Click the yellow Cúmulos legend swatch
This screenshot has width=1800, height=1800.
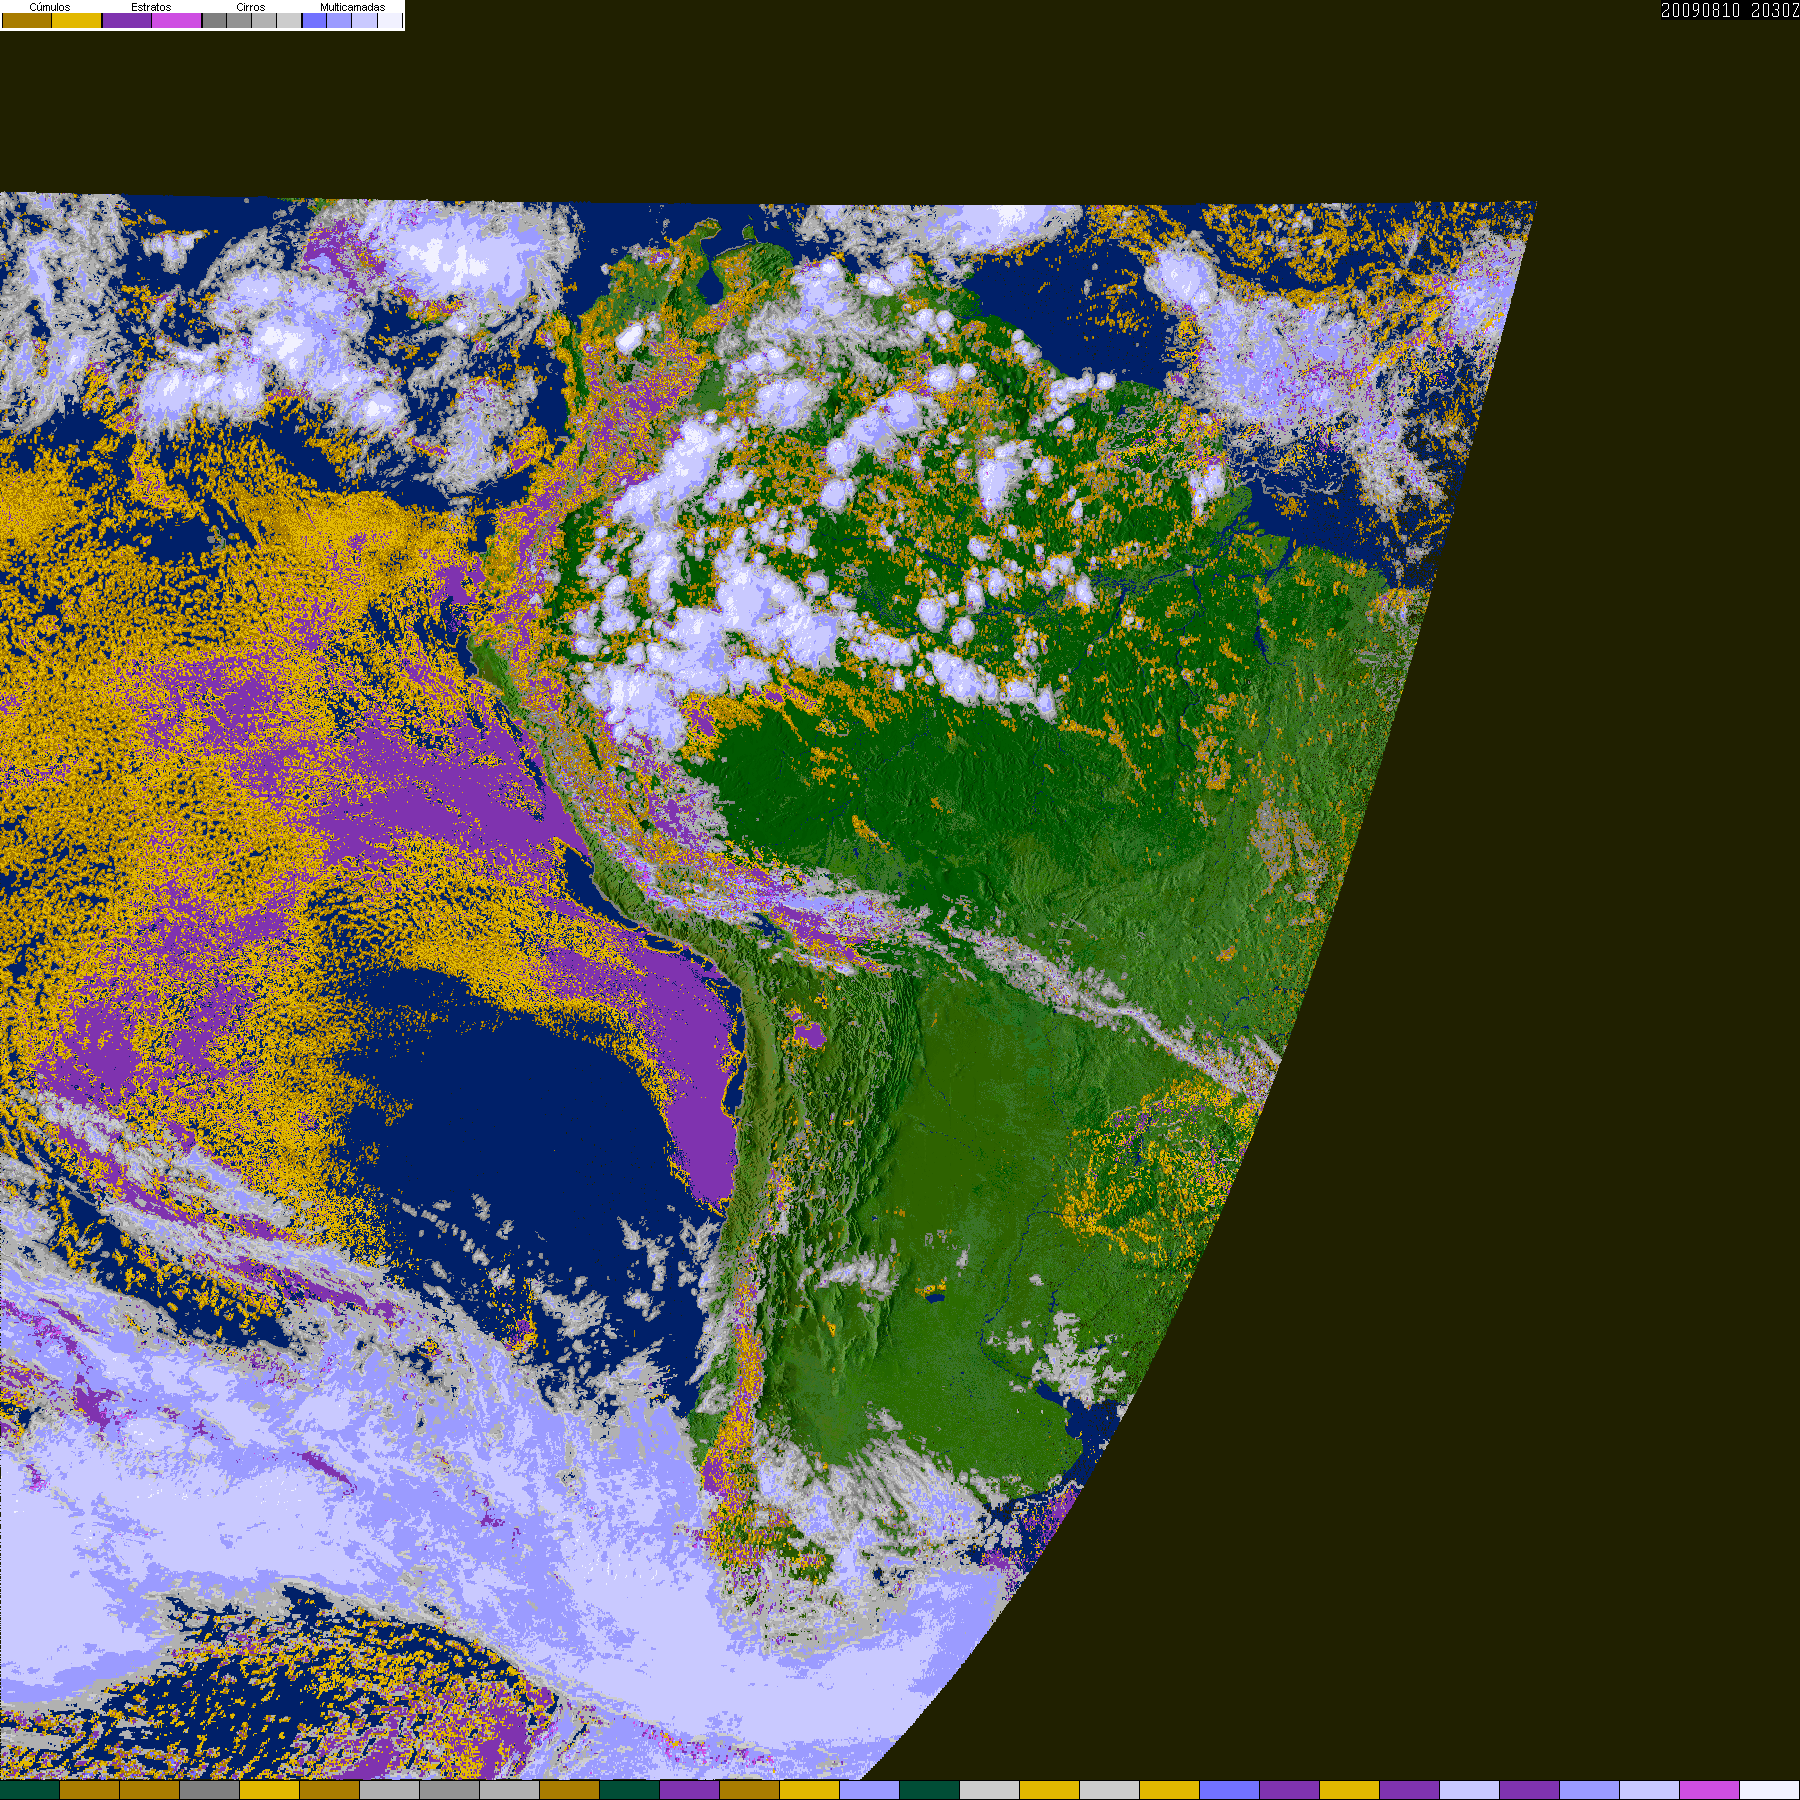(x=77, y=20)
